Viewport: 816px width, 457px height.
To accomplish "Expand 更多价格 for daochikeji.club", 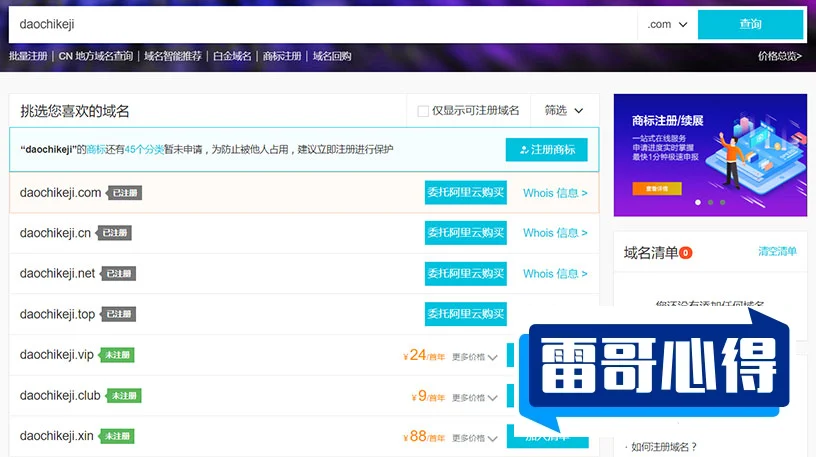I will click(475, 398).
